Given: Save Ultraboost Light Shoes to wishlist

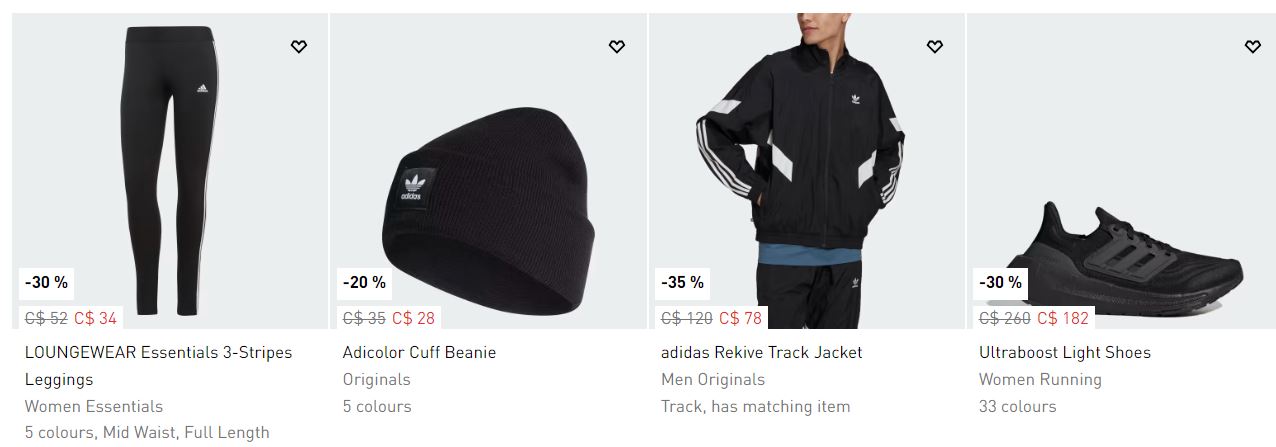Looking at the screenshot, I should [1253, 46].
